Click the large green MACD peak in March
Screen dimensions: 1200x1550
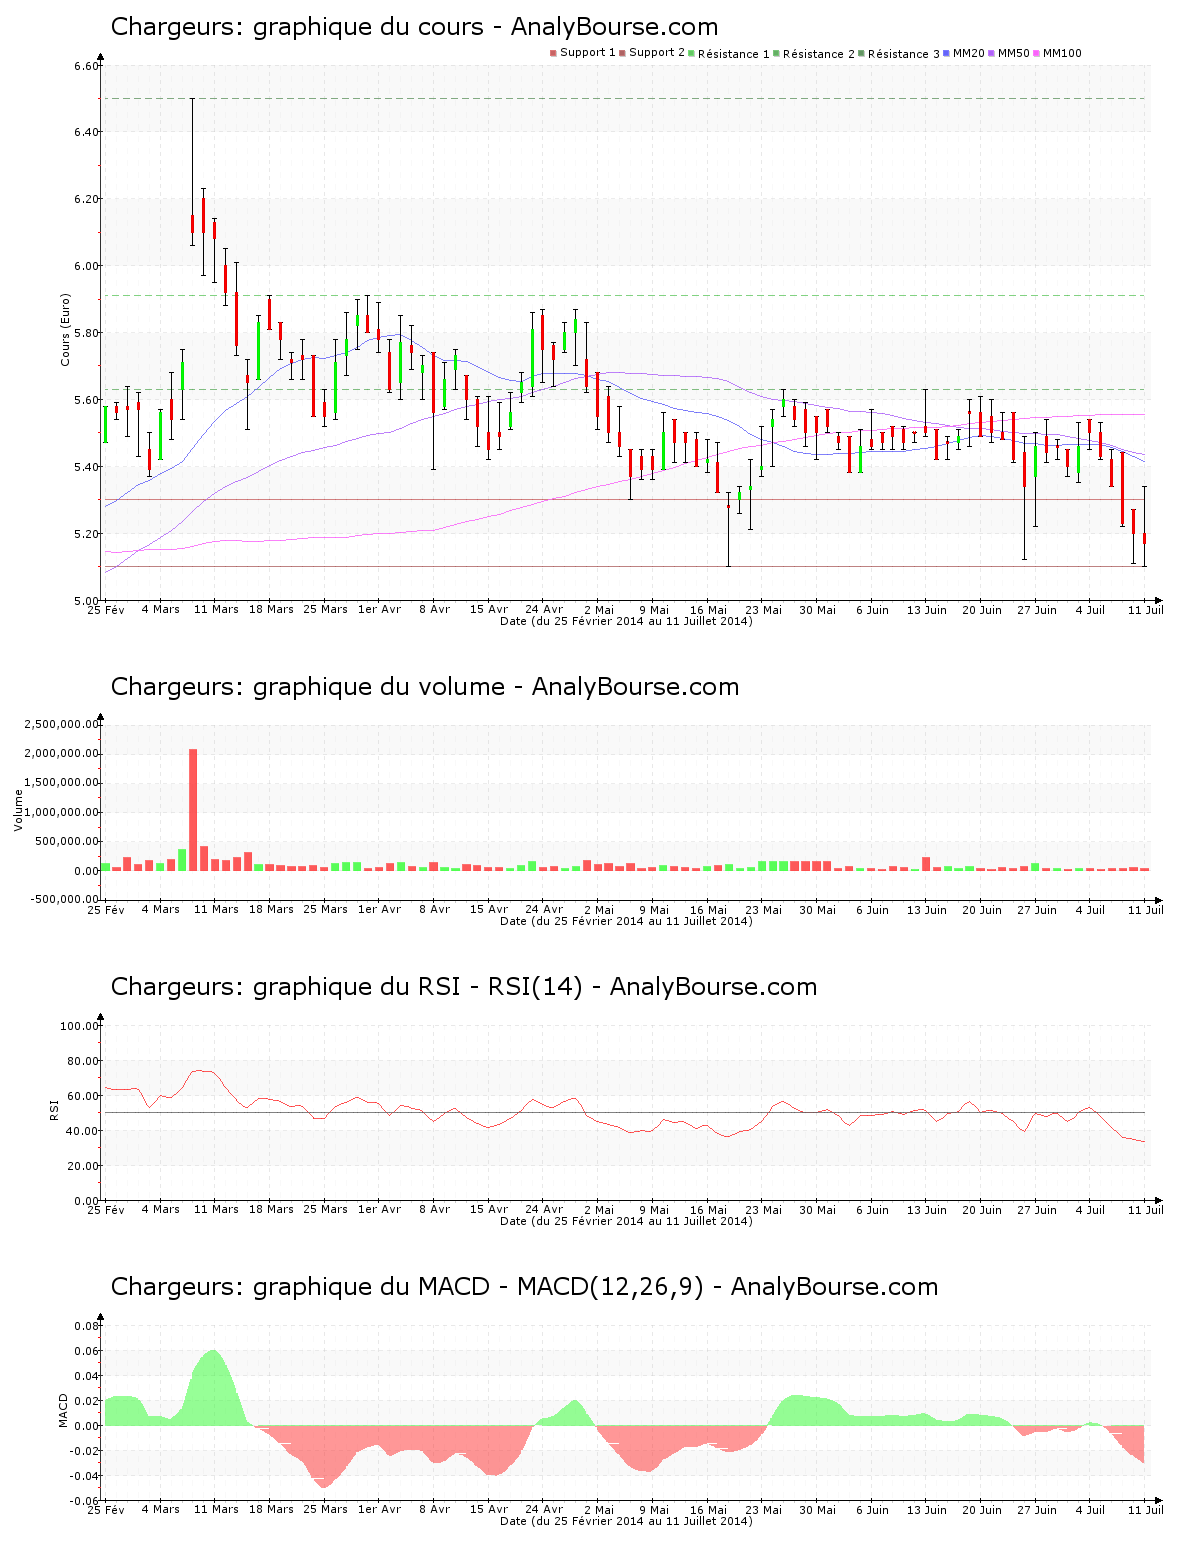click(x=212, y=1385)
